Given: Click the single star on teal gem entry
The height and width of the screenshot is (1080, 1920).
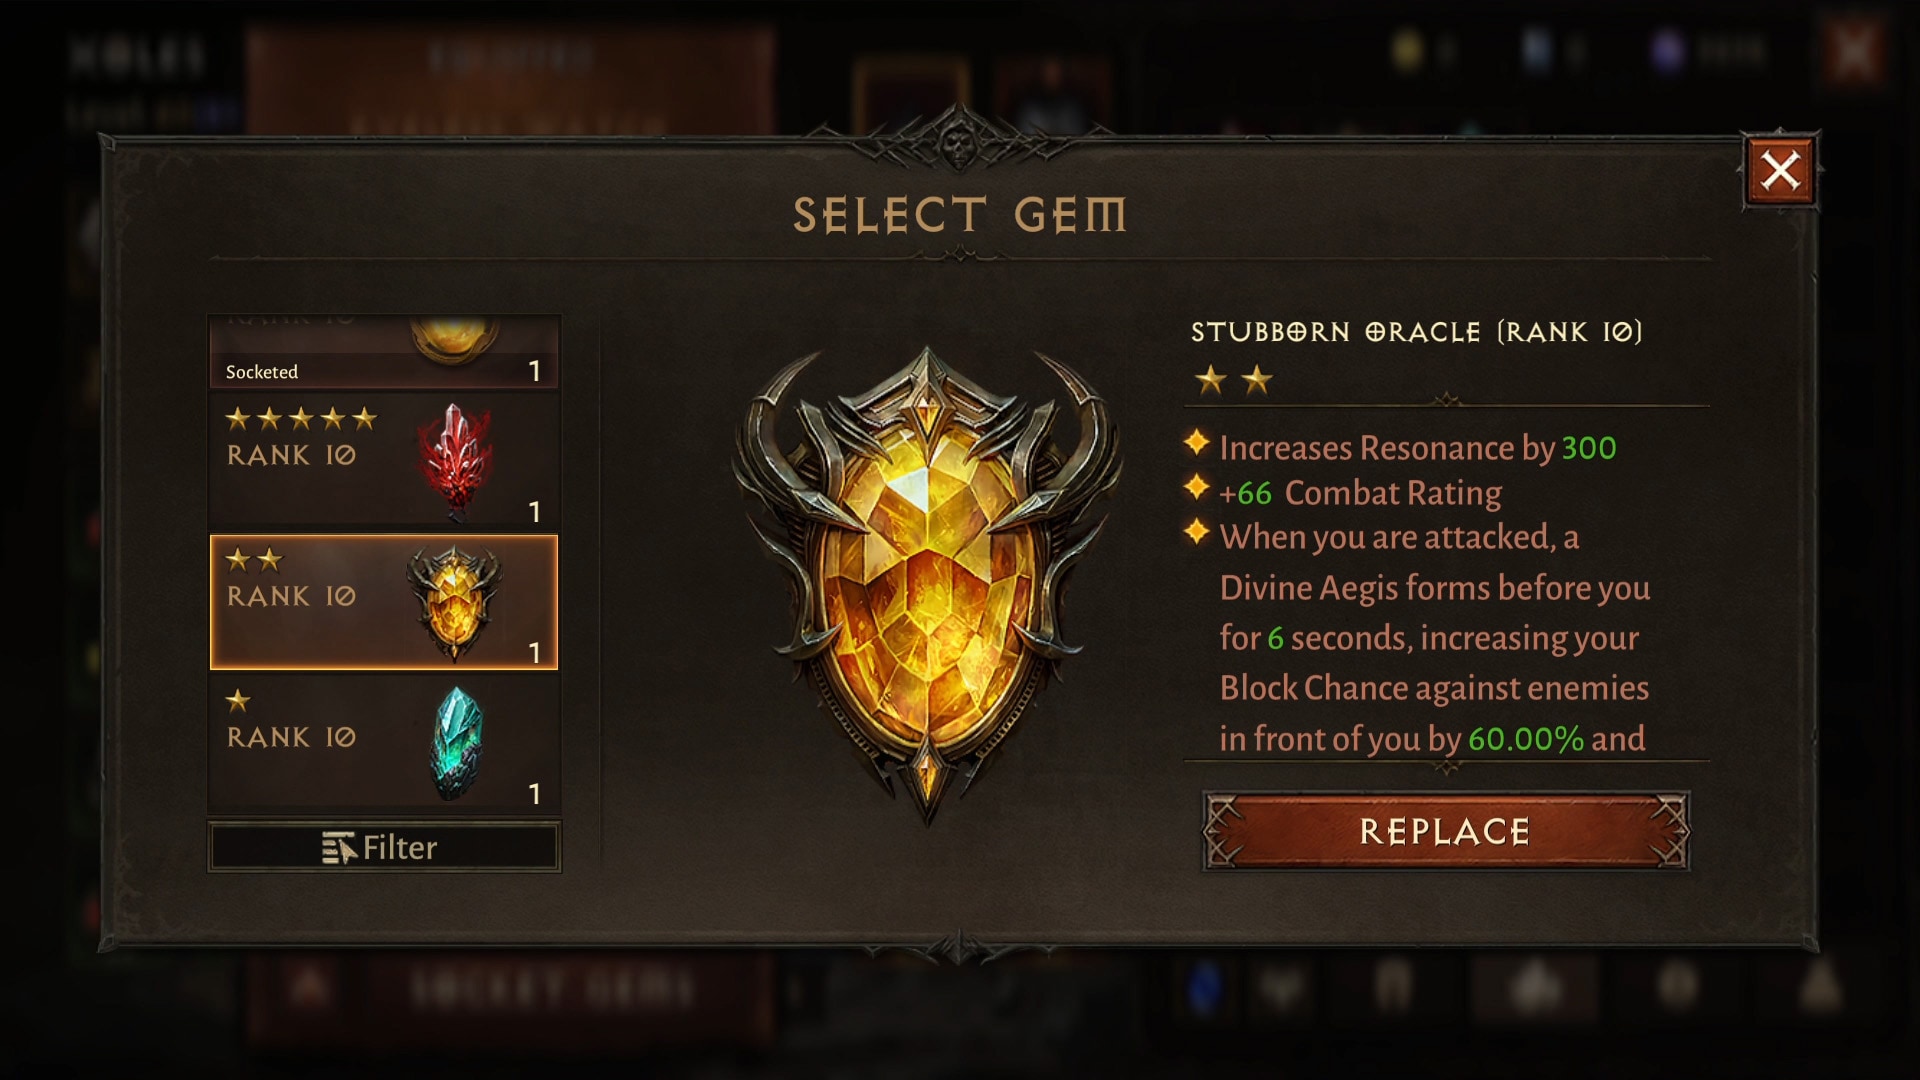Looking at the screenshot, I should (x=238, y=700).
